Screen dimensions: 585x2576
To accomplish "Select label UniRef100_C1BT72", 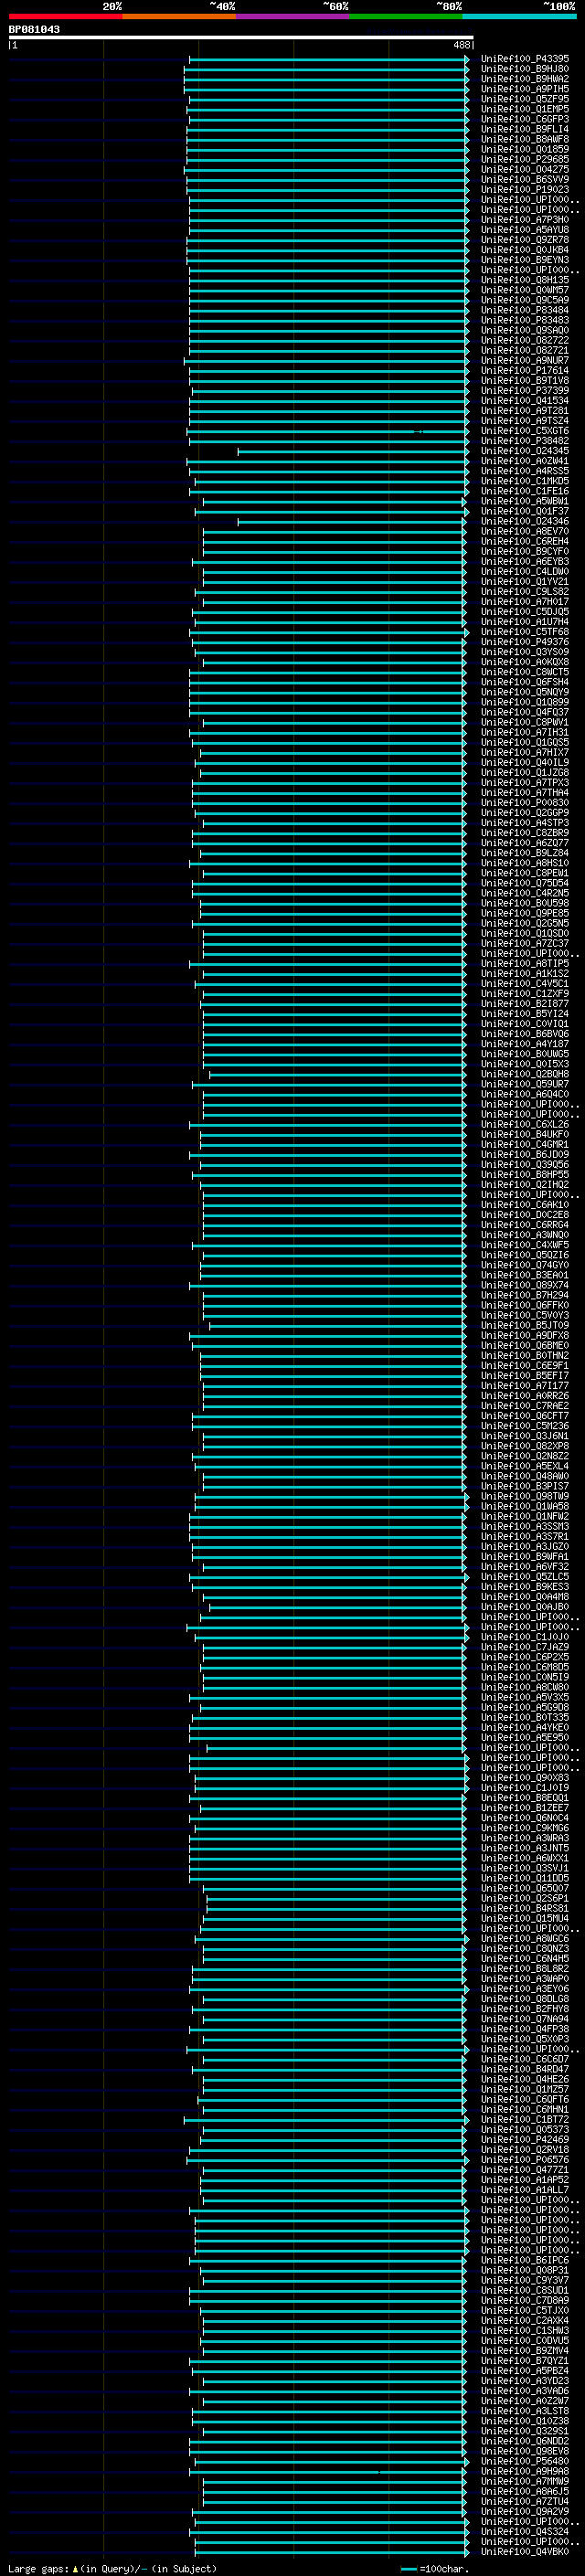I will click(x=525, y=2119).
